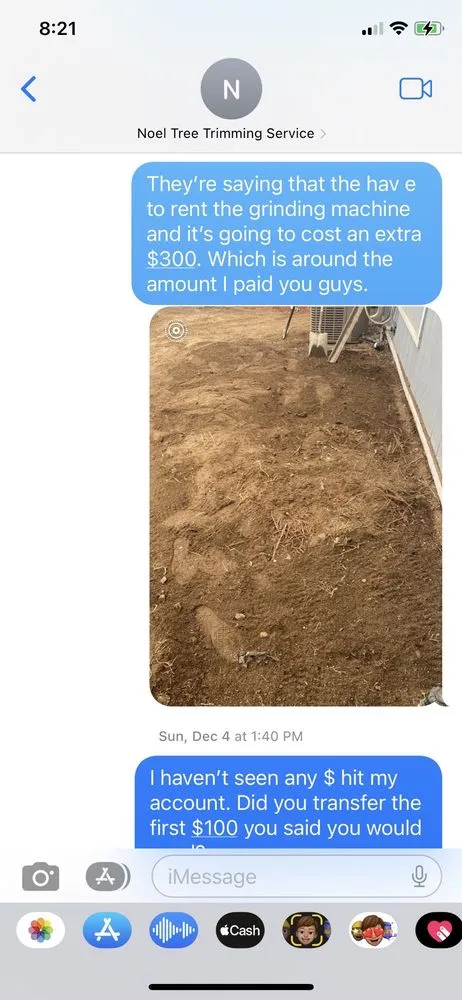Tap the Live Photo badge on image
The width and height of the screenshot is (462, 1000).
click(176, 330)
